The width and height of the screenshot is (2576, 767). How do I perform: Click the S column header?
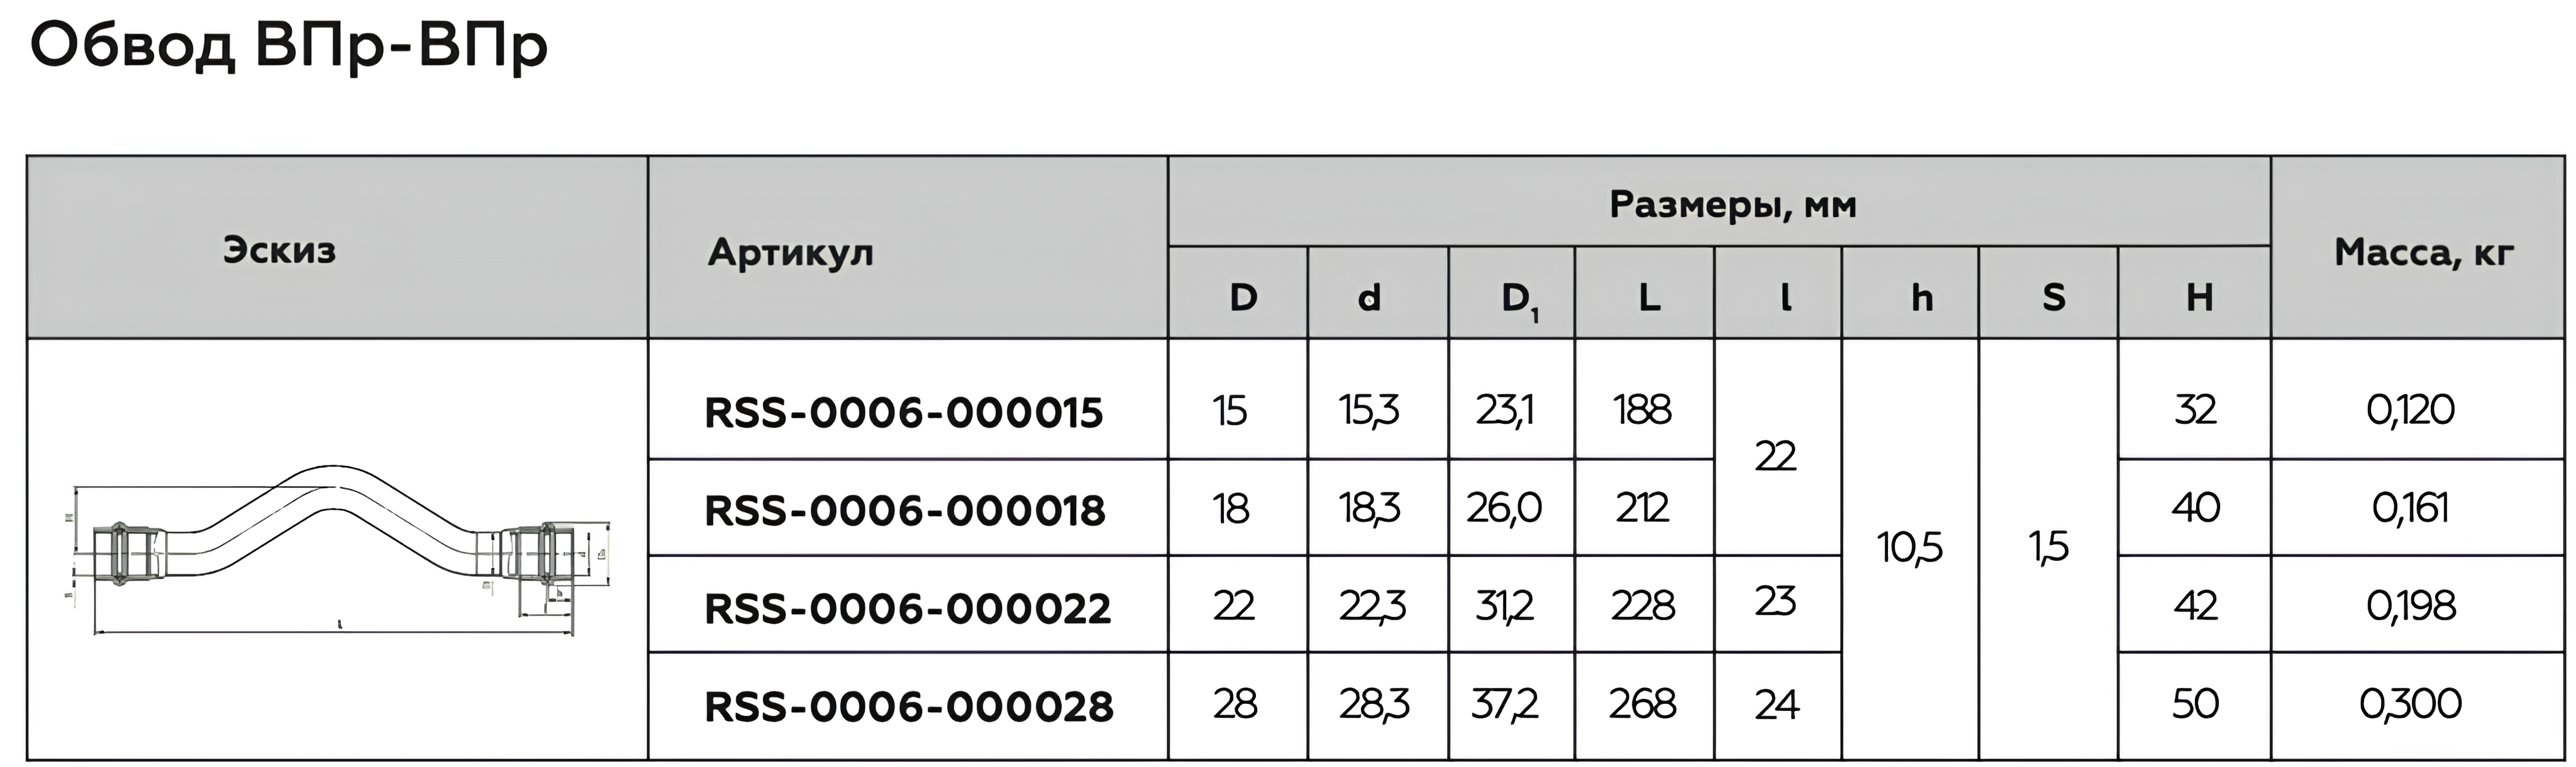tap(2053, 297)
